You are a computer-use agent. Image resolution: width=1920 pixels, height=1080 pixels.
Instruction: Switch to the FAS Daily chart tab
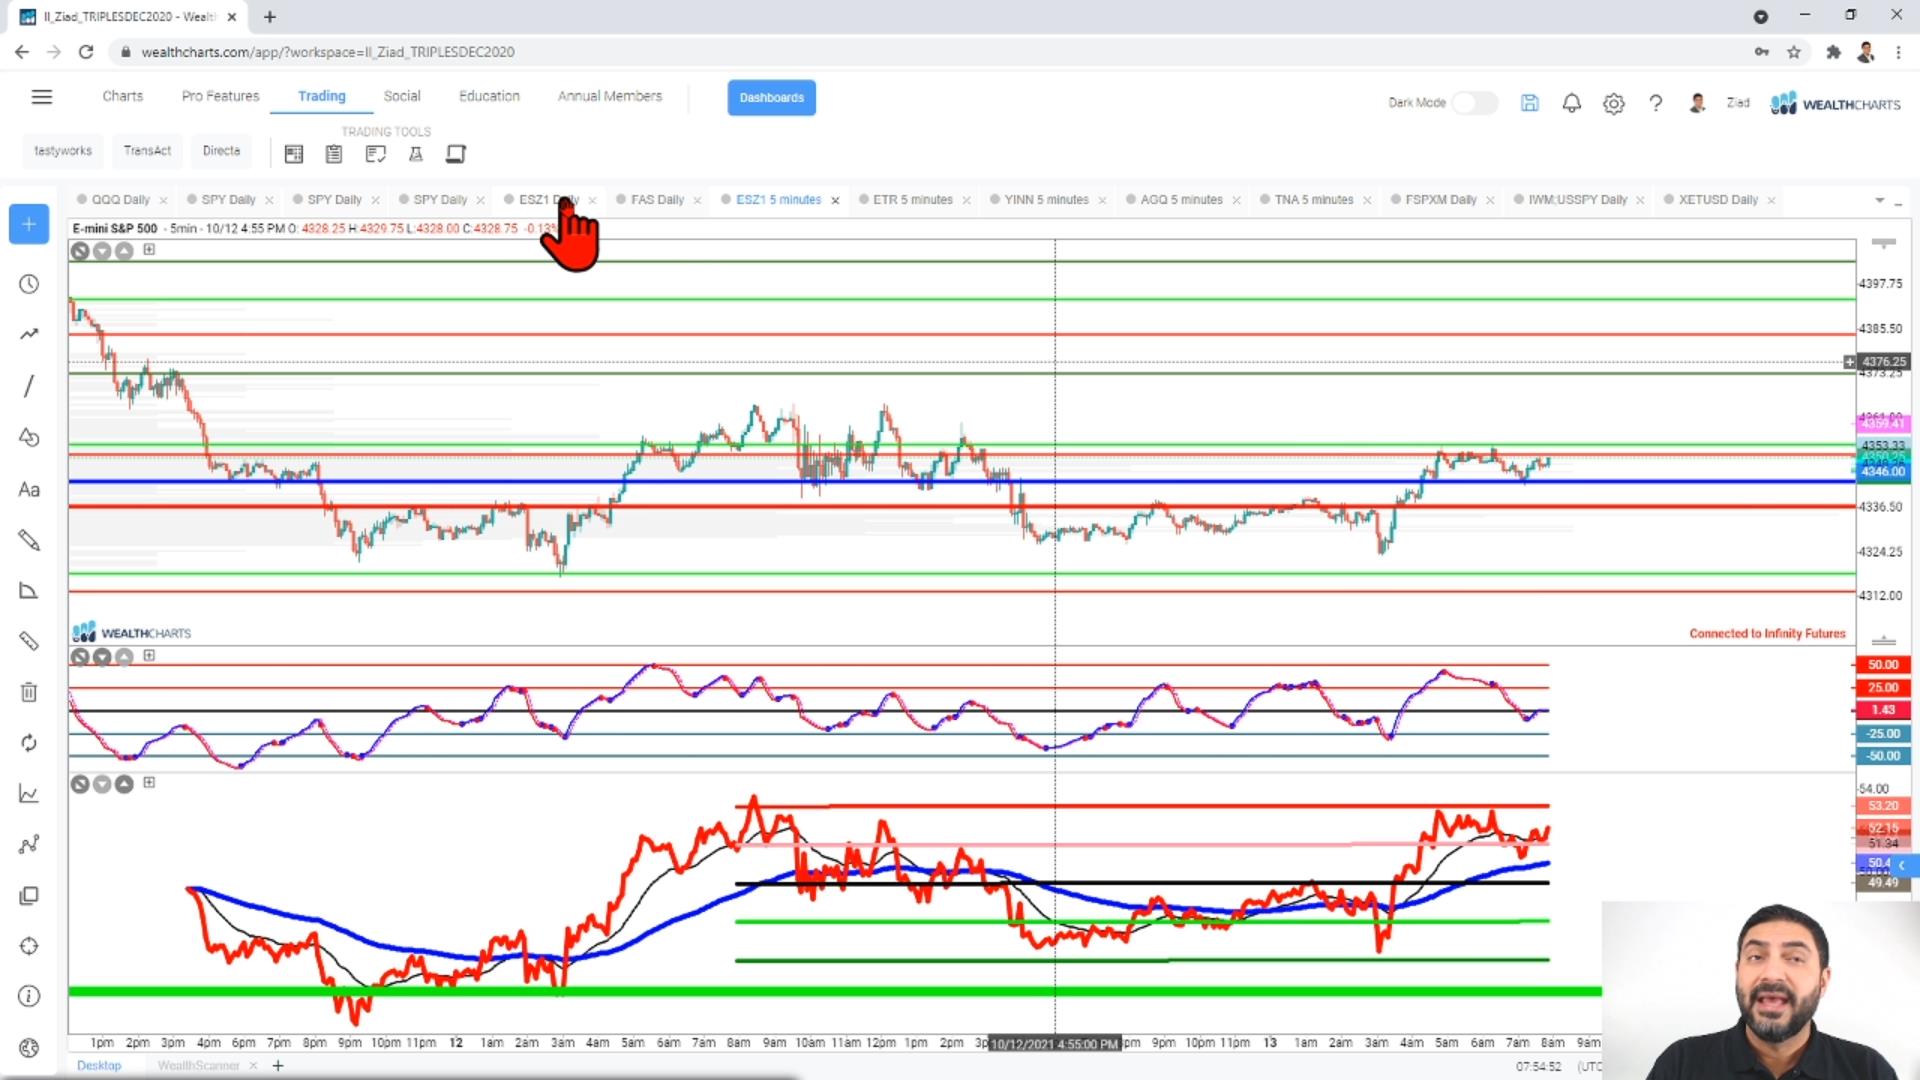pos(657,200)
